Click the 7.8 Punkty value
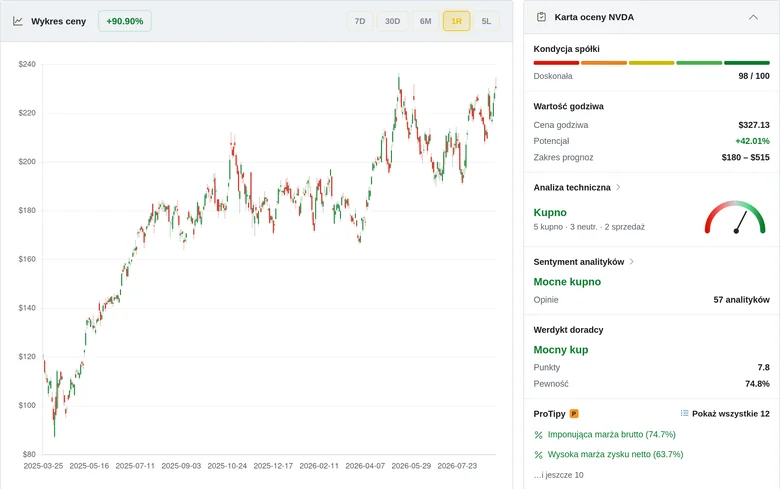780x489 pixels. tap(764, 368)
